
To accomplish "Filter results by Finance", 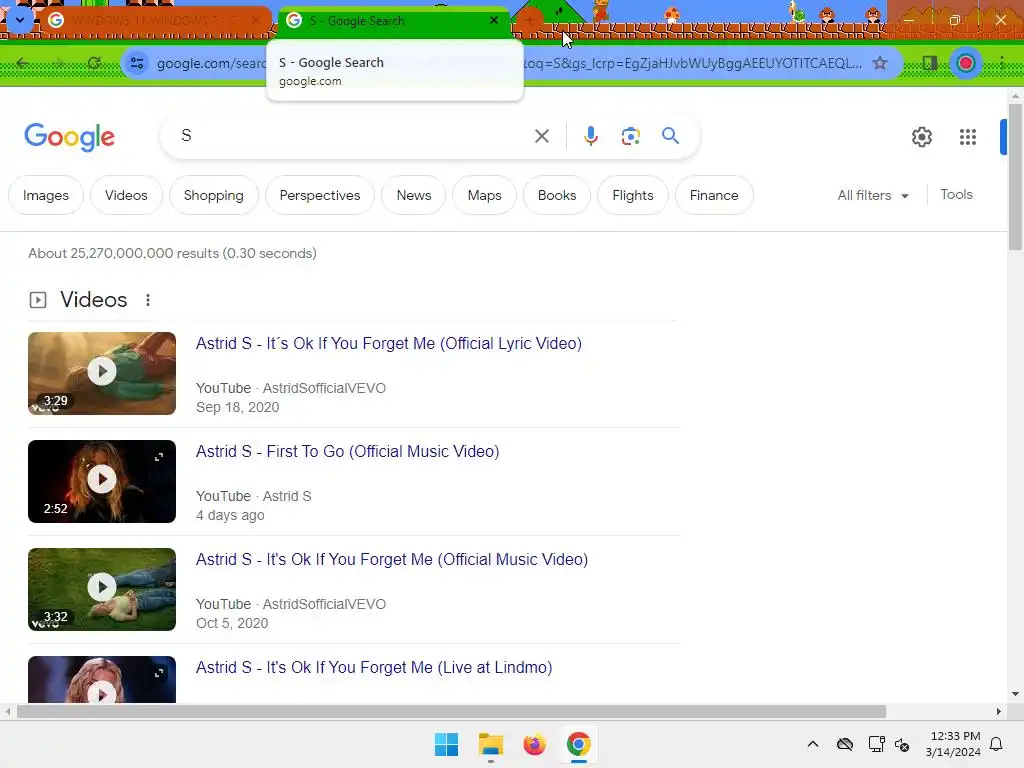I will [714, 195].
